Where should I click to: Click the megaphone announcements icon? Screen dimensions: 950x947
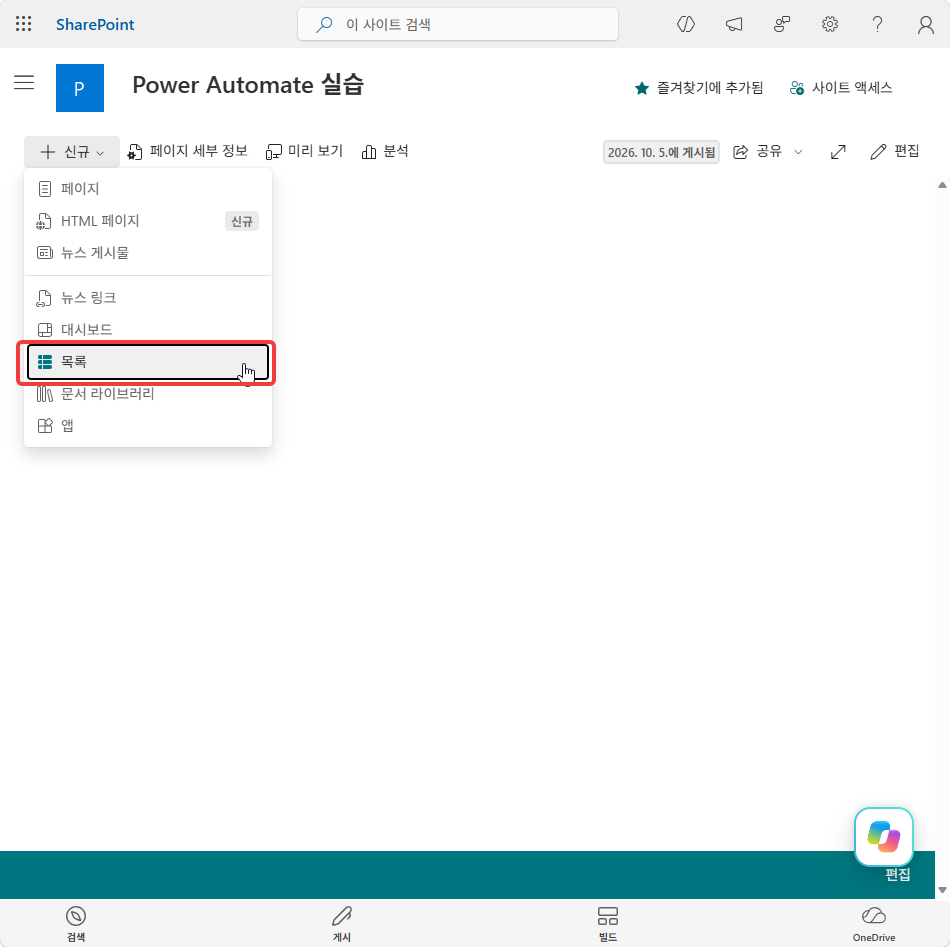(x=734, y=24)
